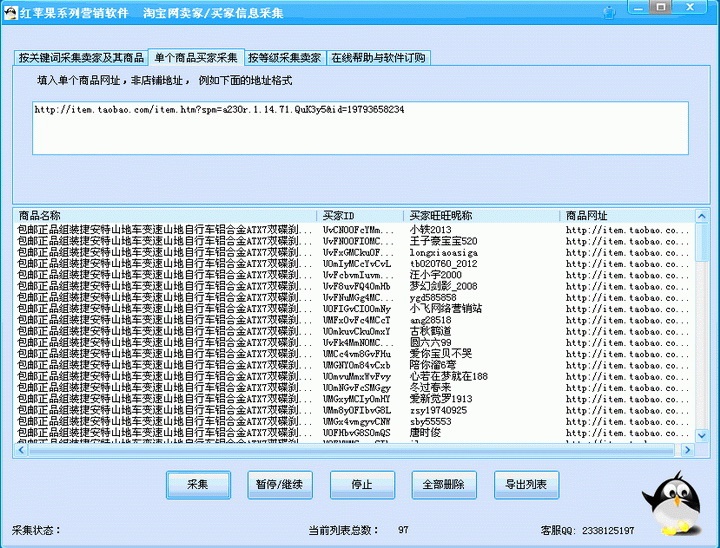The height and width of the screenshot is (548, 720).
Task: Select the row for buyer 心若在梦就在188
Action: pyautogui.click(x=355, y=376)
